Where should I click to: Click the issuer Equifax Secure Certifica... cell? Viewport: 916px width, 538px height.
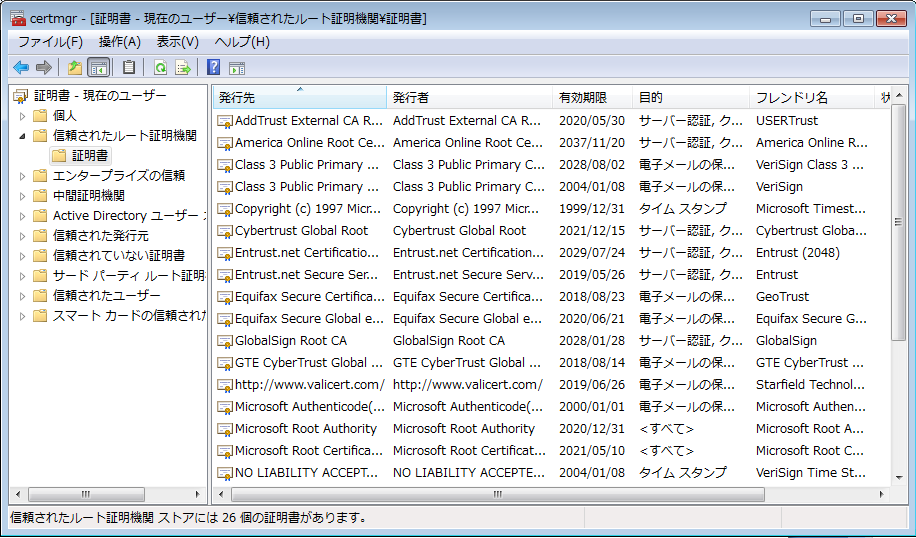[x=468, y=297]
